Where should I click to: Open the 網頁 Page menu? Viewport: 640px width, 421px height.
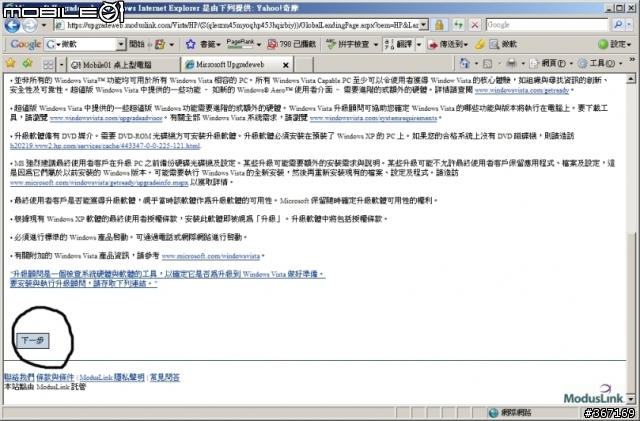[550, 64]
